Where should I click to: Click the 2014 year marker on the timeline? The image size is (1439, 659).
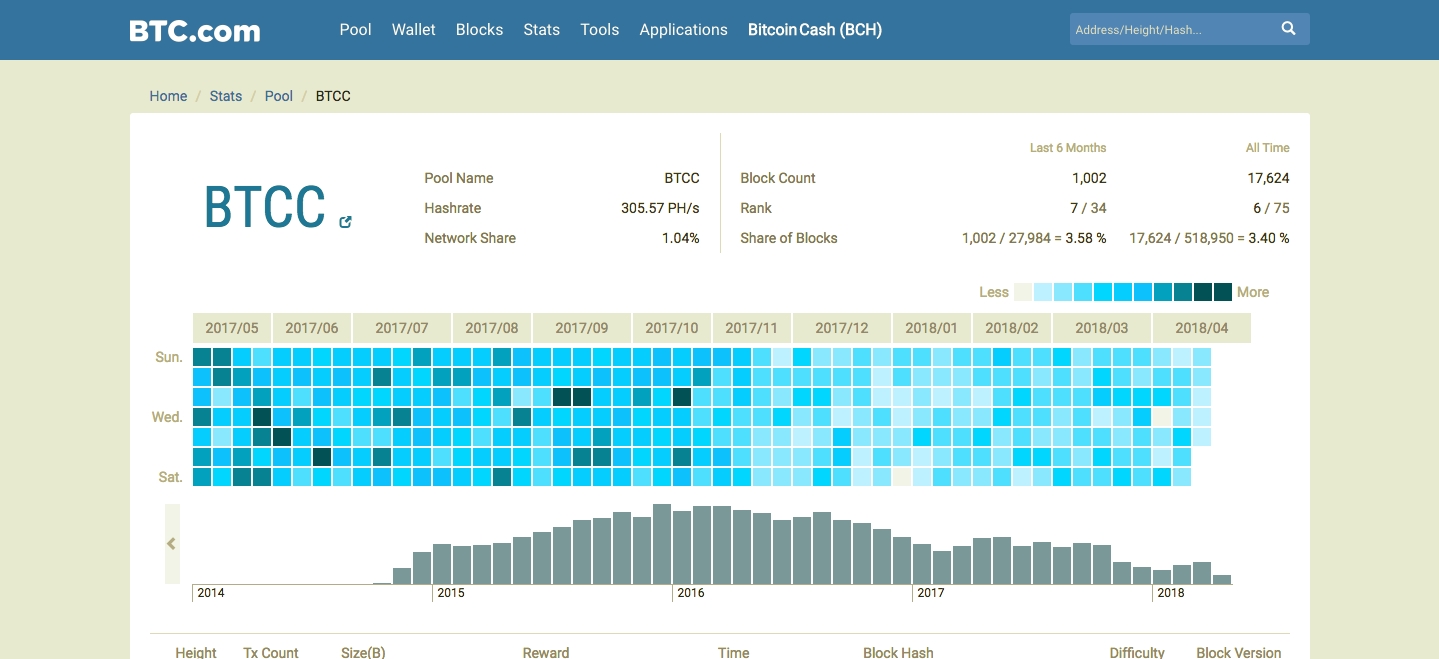[x=211, y=593]
